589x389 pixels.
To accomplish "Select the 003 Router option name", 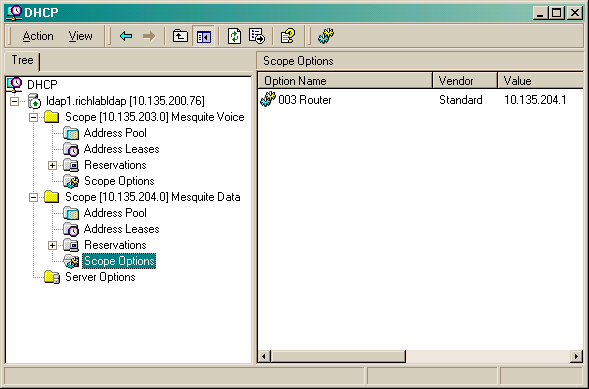I will (x=305, y=100).
